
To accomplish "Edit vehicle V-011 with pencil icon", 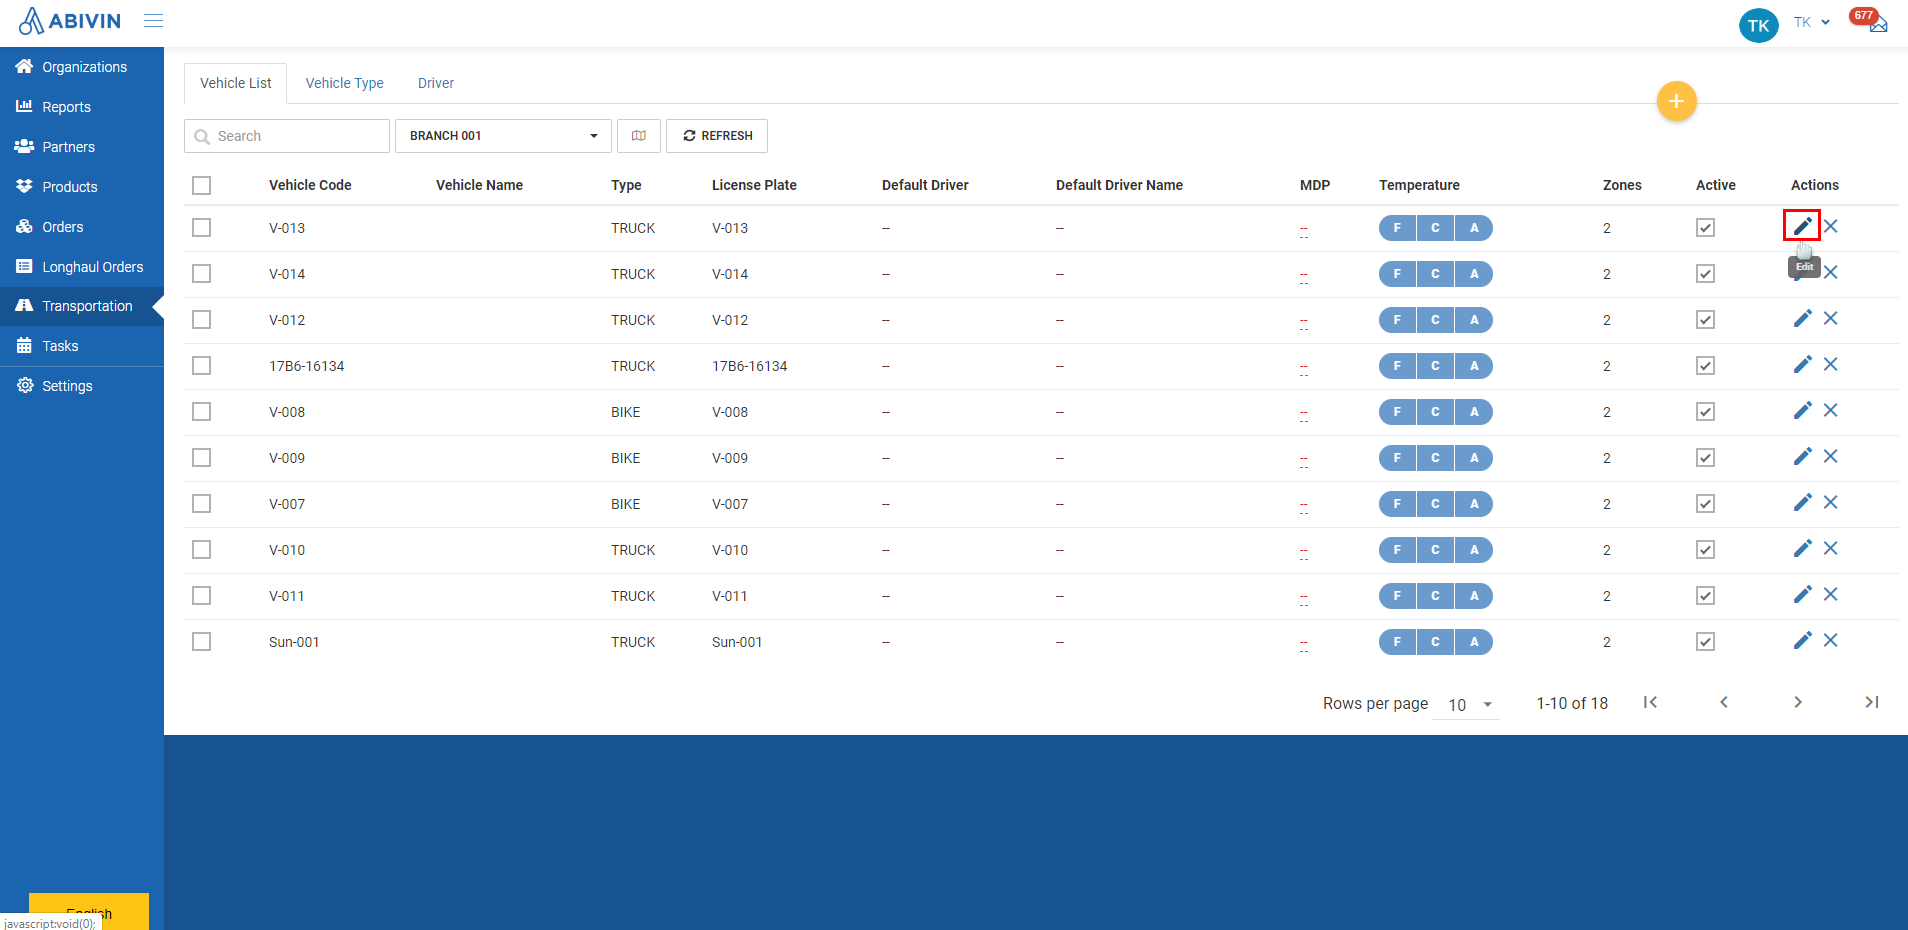I will [1802, 594].
